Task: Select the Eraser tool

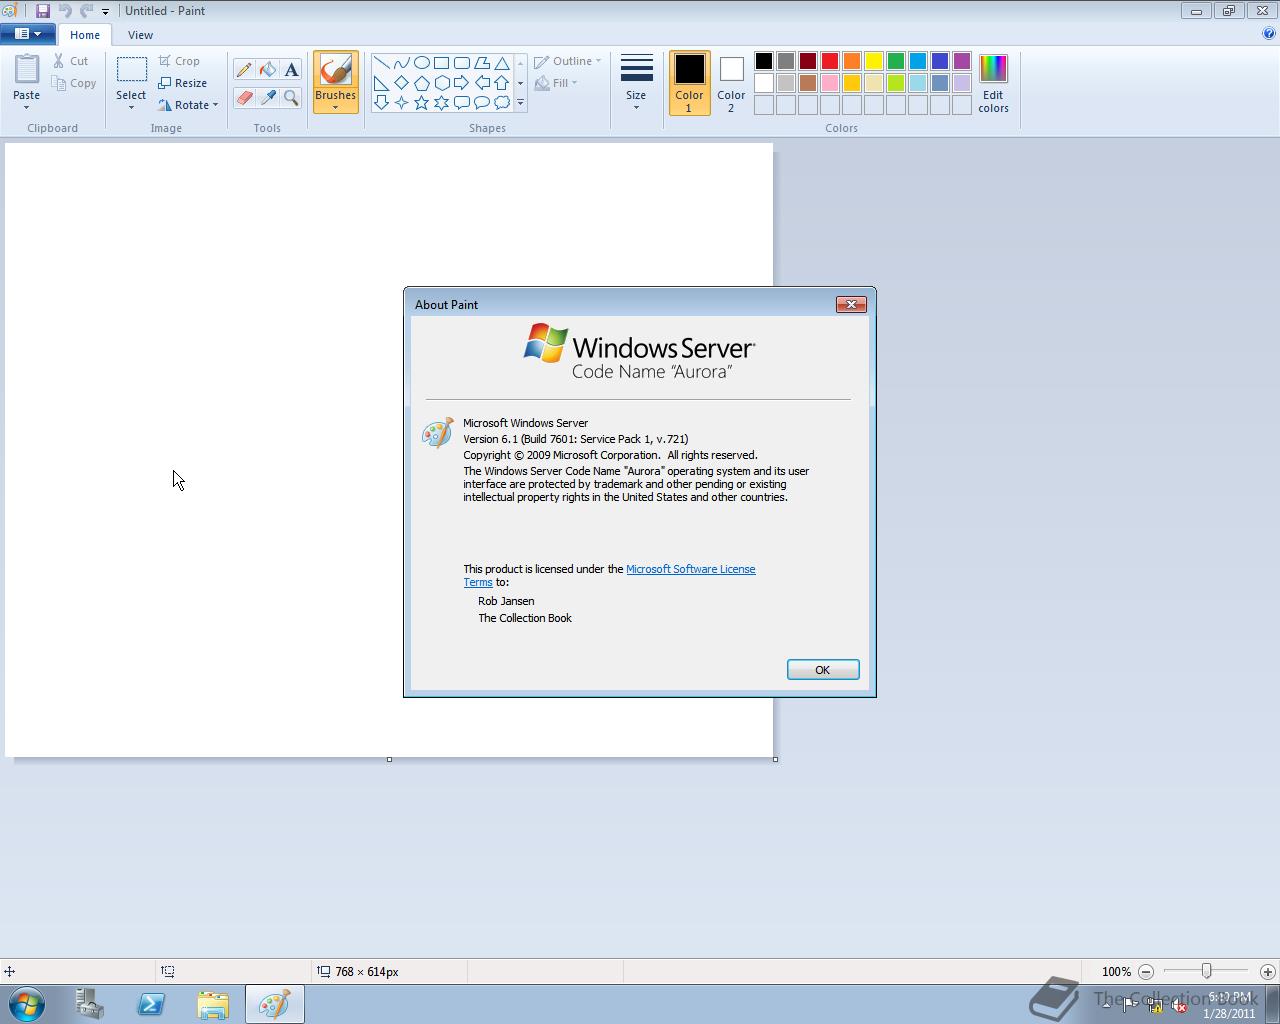Action: [x=244, y=97]
